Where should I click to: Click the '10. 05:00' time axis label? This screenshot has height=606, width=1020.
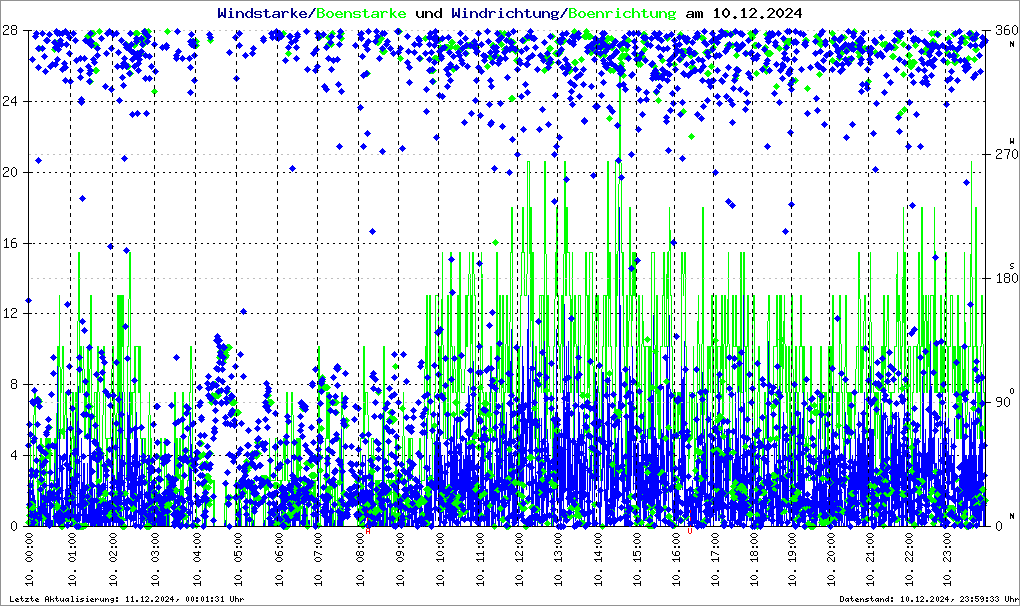(x=238, y=559)
